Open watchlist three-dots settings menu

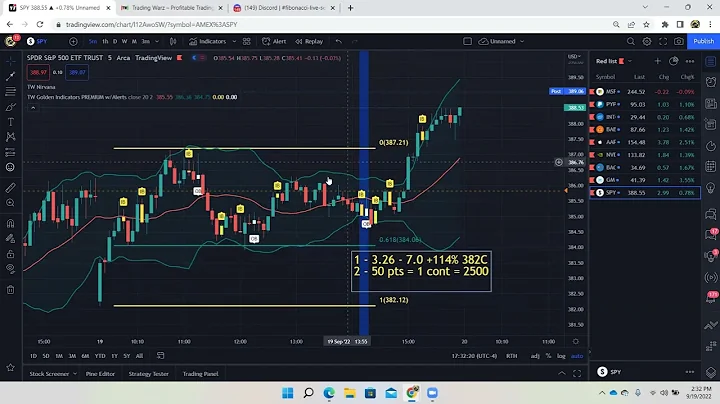690,61
